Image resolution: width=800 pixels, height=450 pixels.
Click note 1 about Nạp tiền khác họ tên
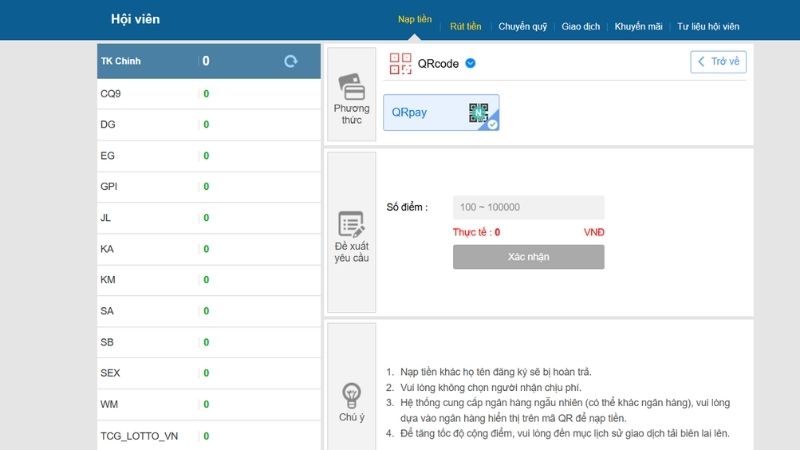coord(495,372)
